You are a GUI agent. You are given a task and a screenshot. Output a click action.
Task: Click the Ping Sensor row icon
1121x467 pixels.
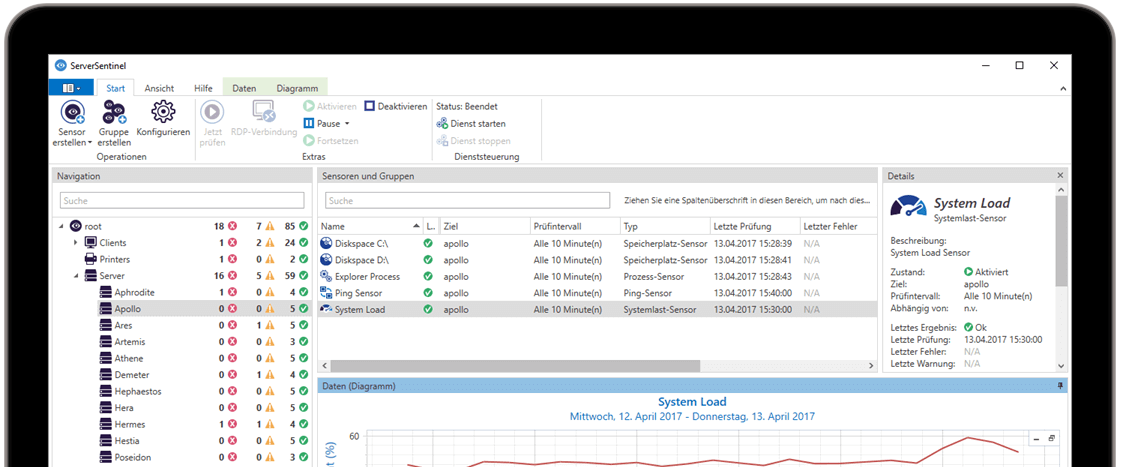pos(326,293)
